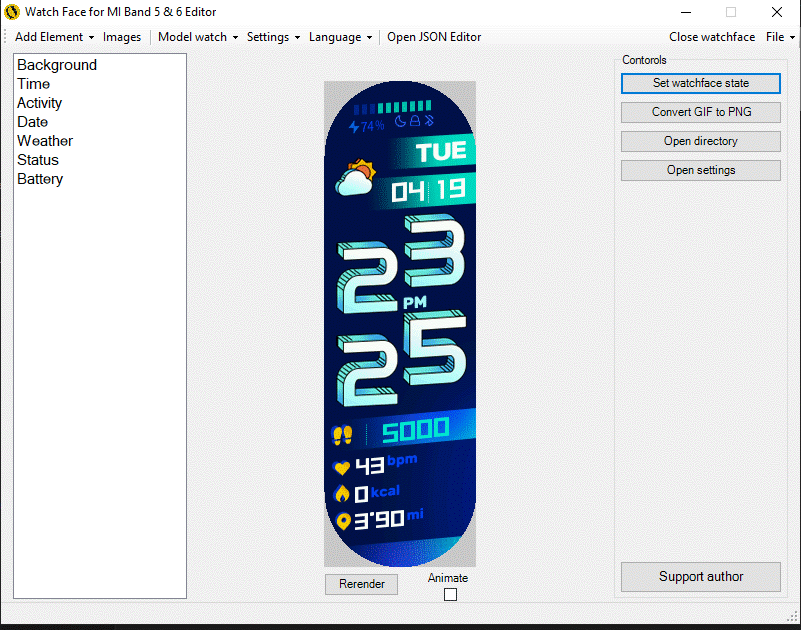Screen dimensions: 801x630
Task: Enable the Animate checkbox
Action: tap(450, 595)
